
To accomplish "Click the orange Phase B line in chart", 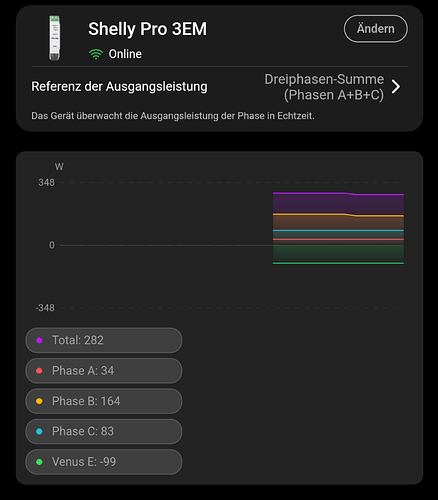I will (310, 214).
